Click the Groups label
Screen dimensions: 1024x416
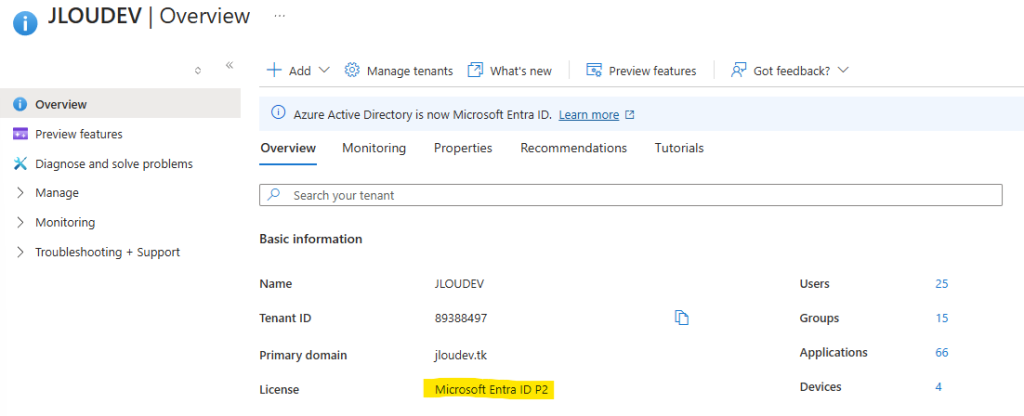click(819, 318)
